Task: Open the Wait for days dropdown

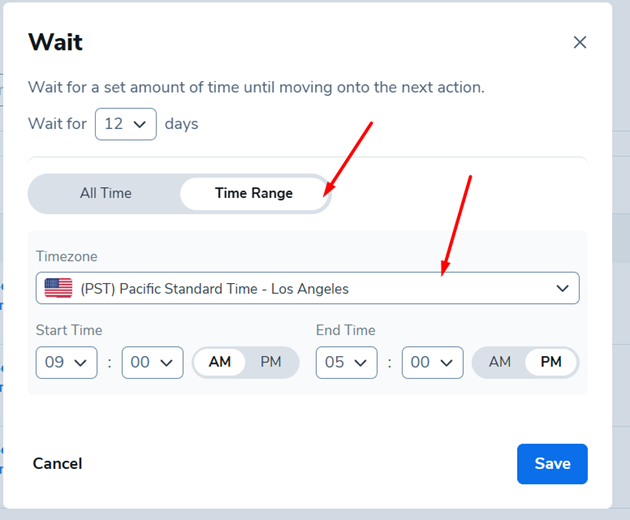Action: click(x=125, y=125)
